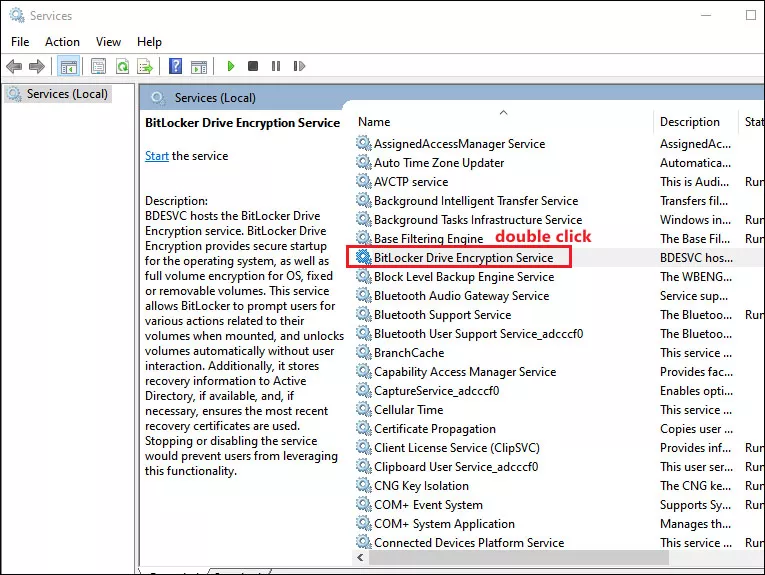This screenshot has height=575, width=765.
Task: Select Client License Service (ClipSVC) name
Action: [457, 448]
